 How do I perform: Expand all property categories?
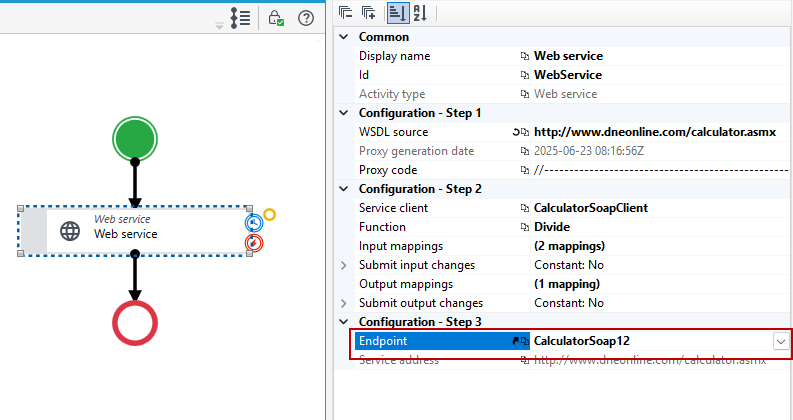tap(369, 13)
